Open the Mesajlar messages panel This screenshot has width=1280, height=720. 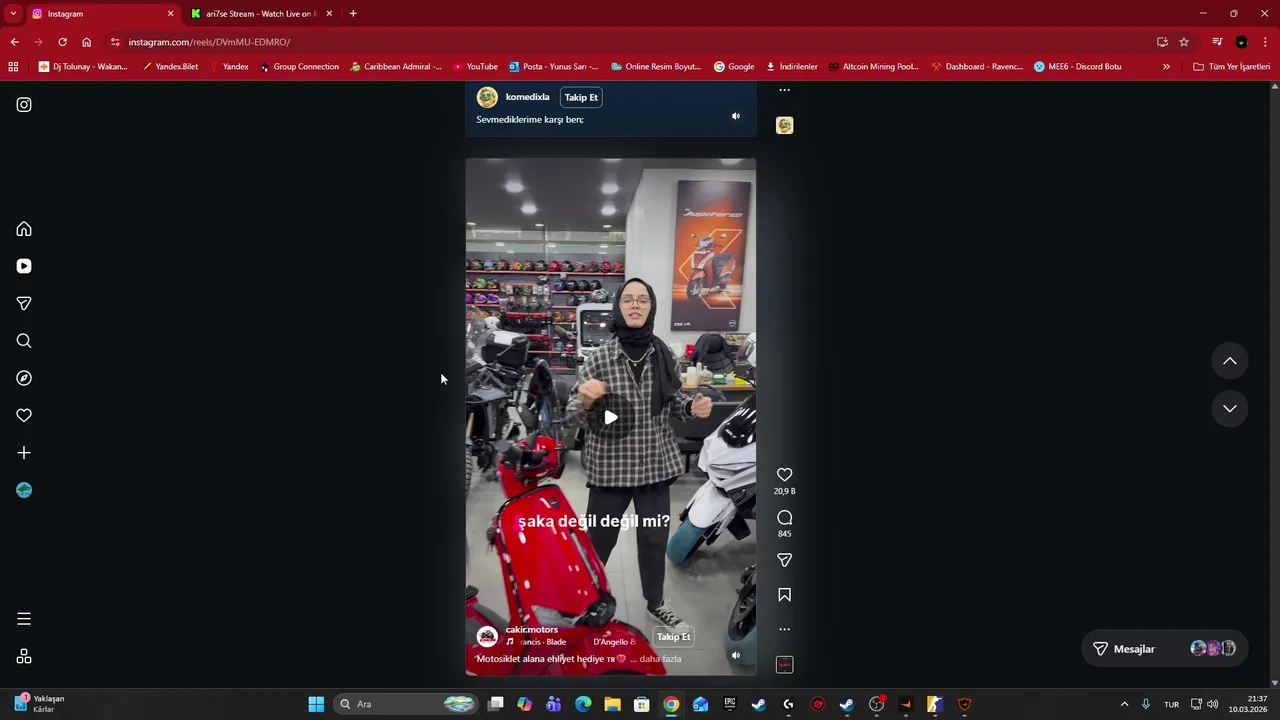pyautogui.click(x=1164, y=649)
